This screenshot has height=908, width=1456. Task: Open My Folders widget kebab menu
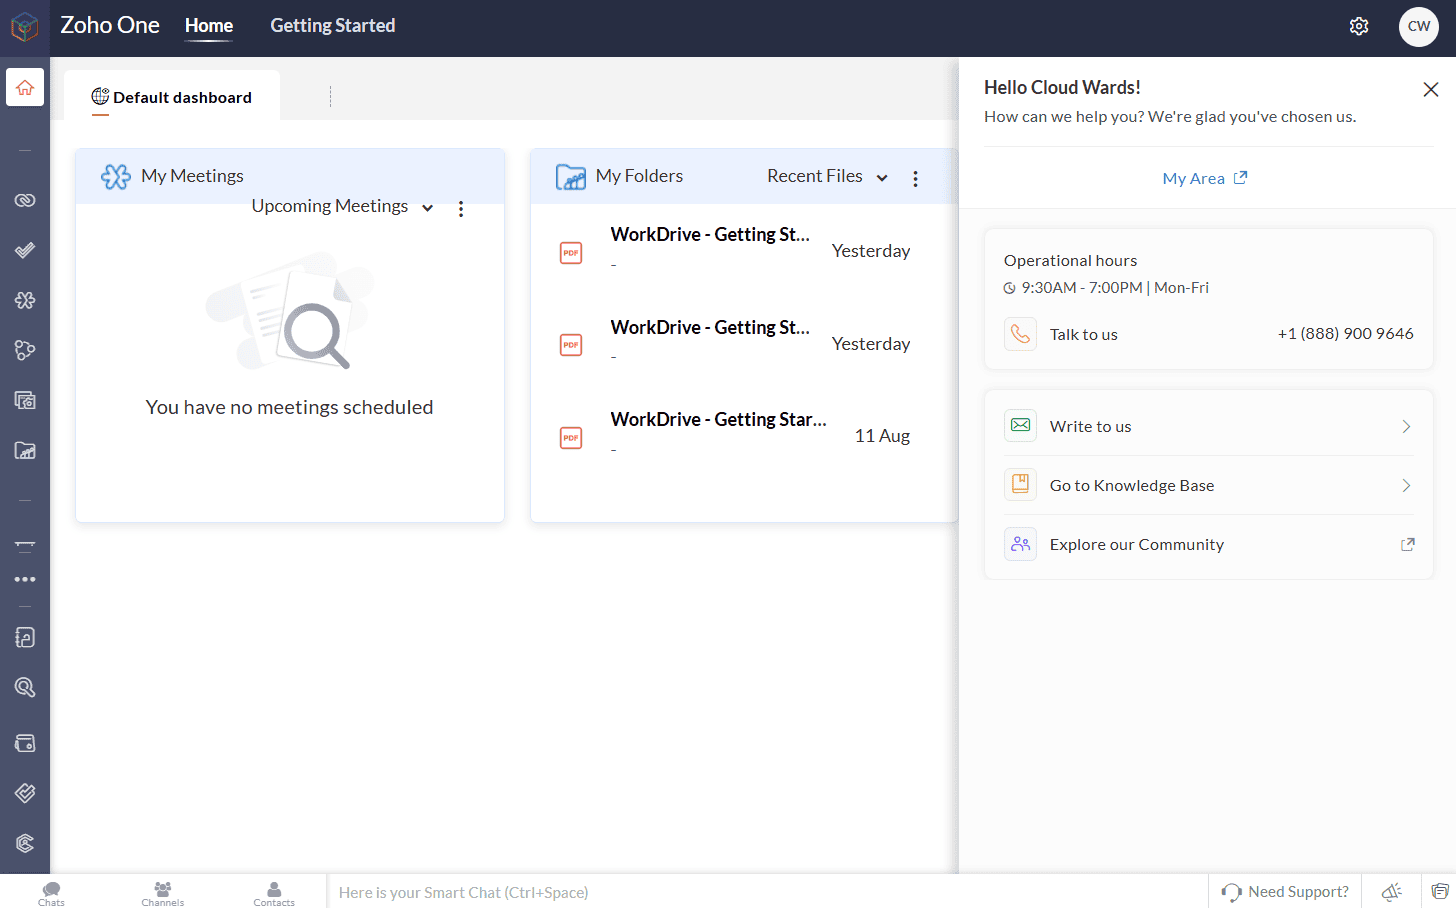[x=915, y=178]
